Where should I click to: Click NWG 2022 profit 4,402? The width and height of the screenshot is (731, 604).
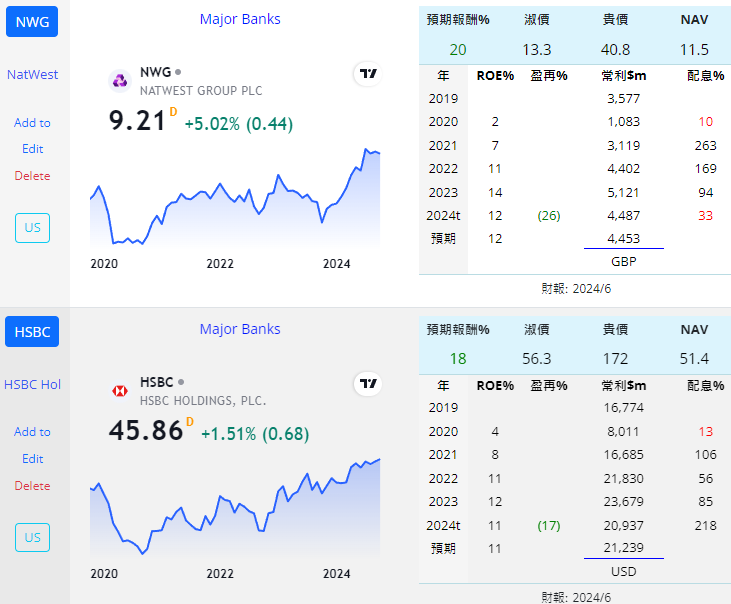point(623,169)
